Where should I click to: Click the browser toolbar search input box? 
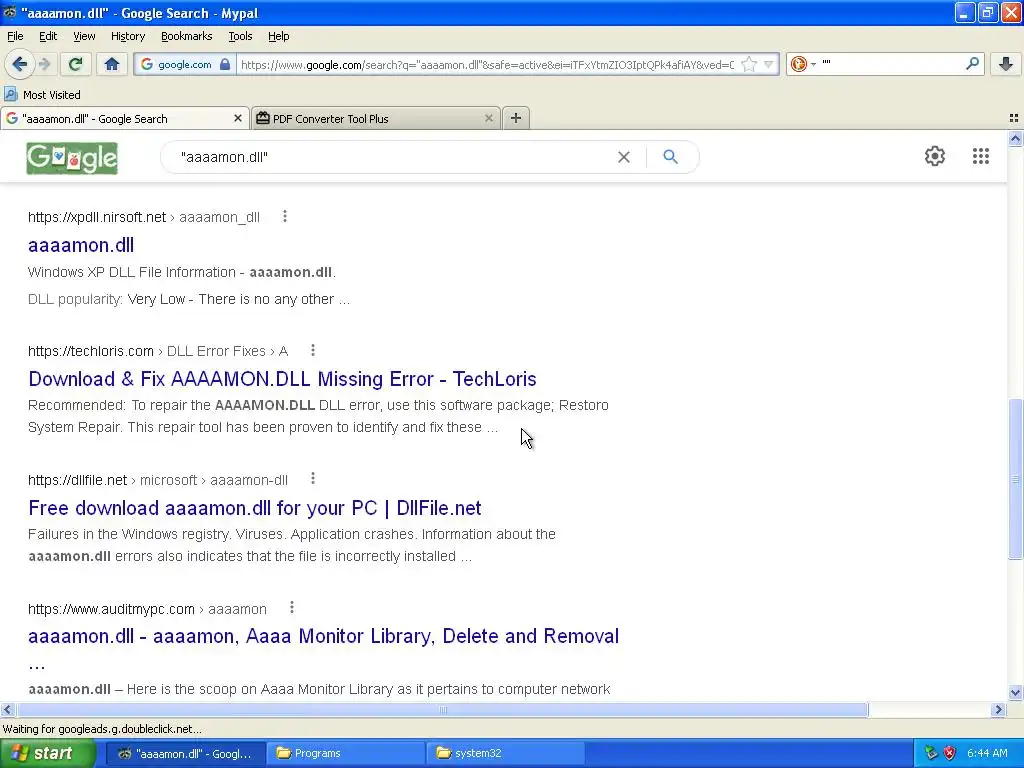click(891, 63)
